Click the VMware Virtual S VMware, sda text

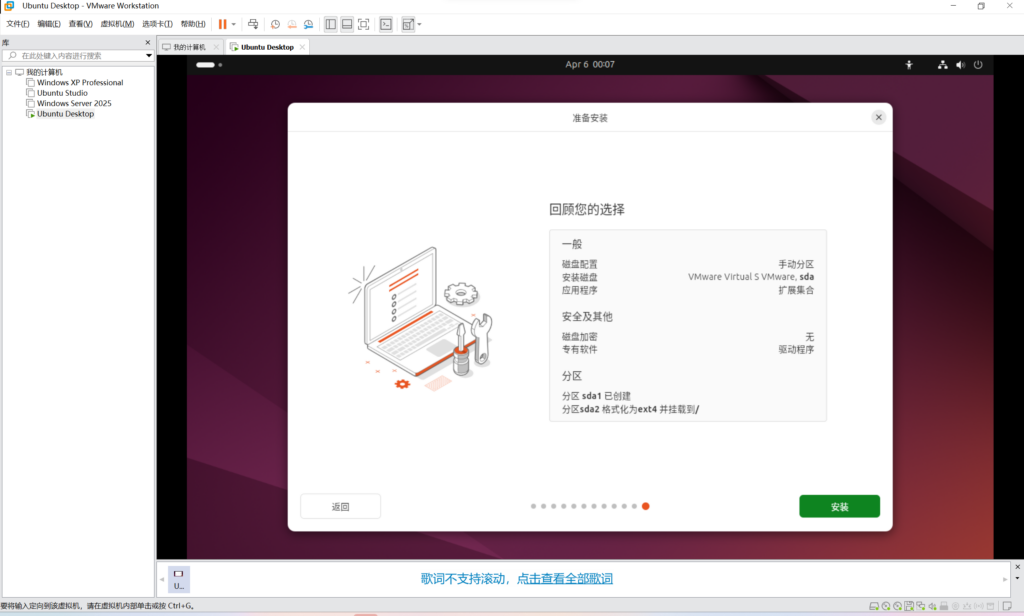click(750, 277)
